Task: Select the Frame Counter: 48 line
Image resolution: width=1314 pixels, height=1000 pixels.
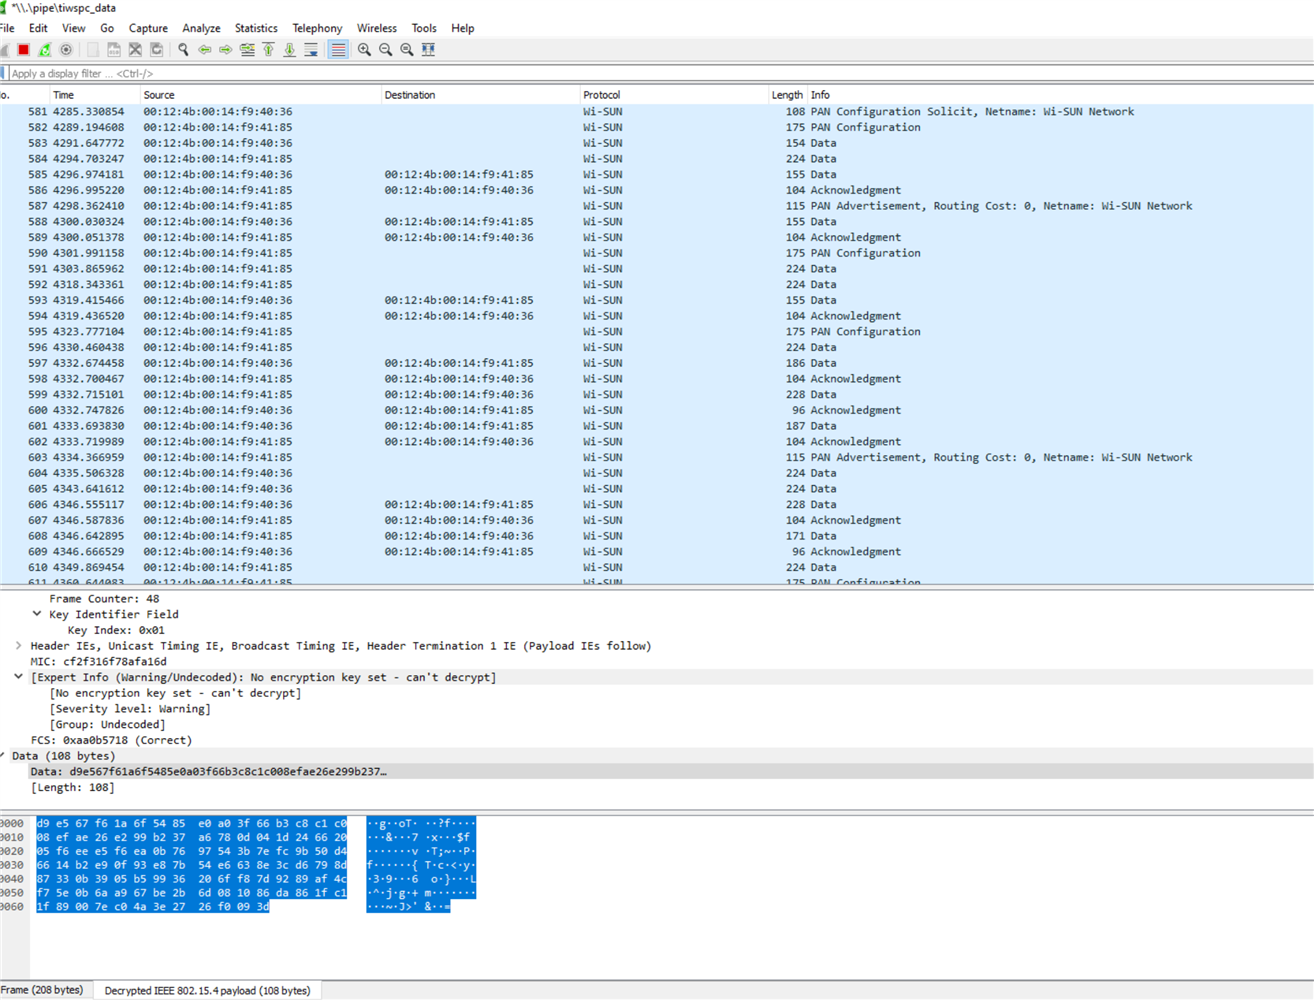Action: 104,599
